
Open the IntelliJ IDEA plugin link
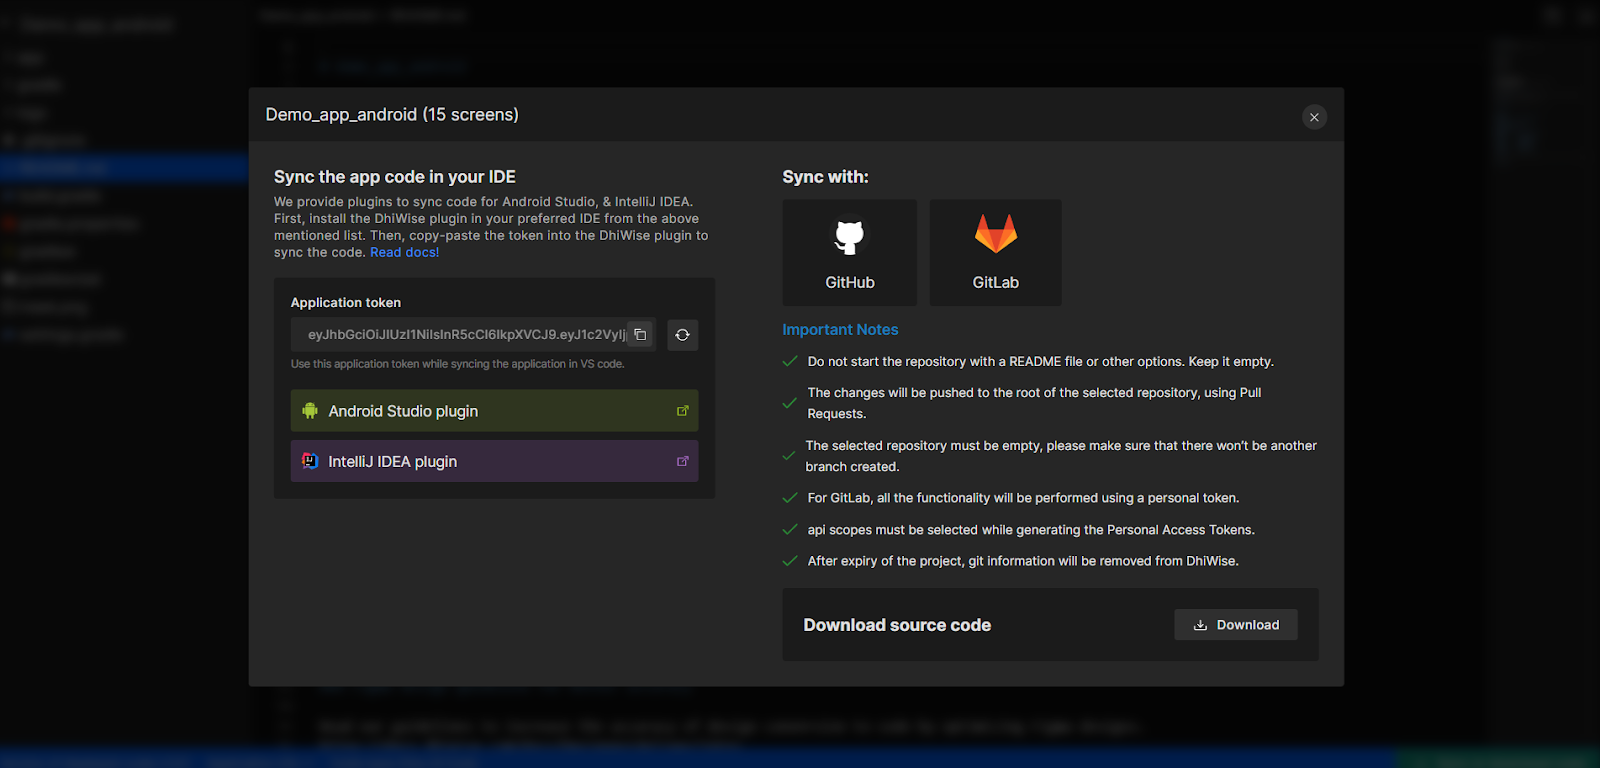pyautogui.click(x=494, y=461)
